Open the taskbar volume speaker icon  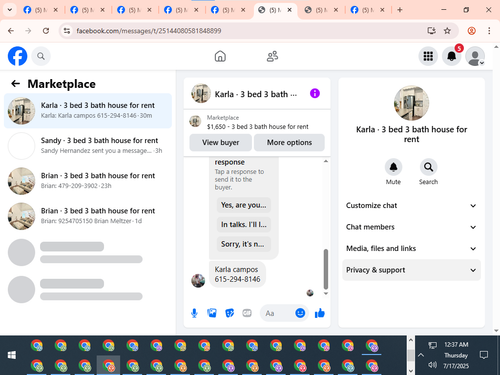[x=432, y=365]
